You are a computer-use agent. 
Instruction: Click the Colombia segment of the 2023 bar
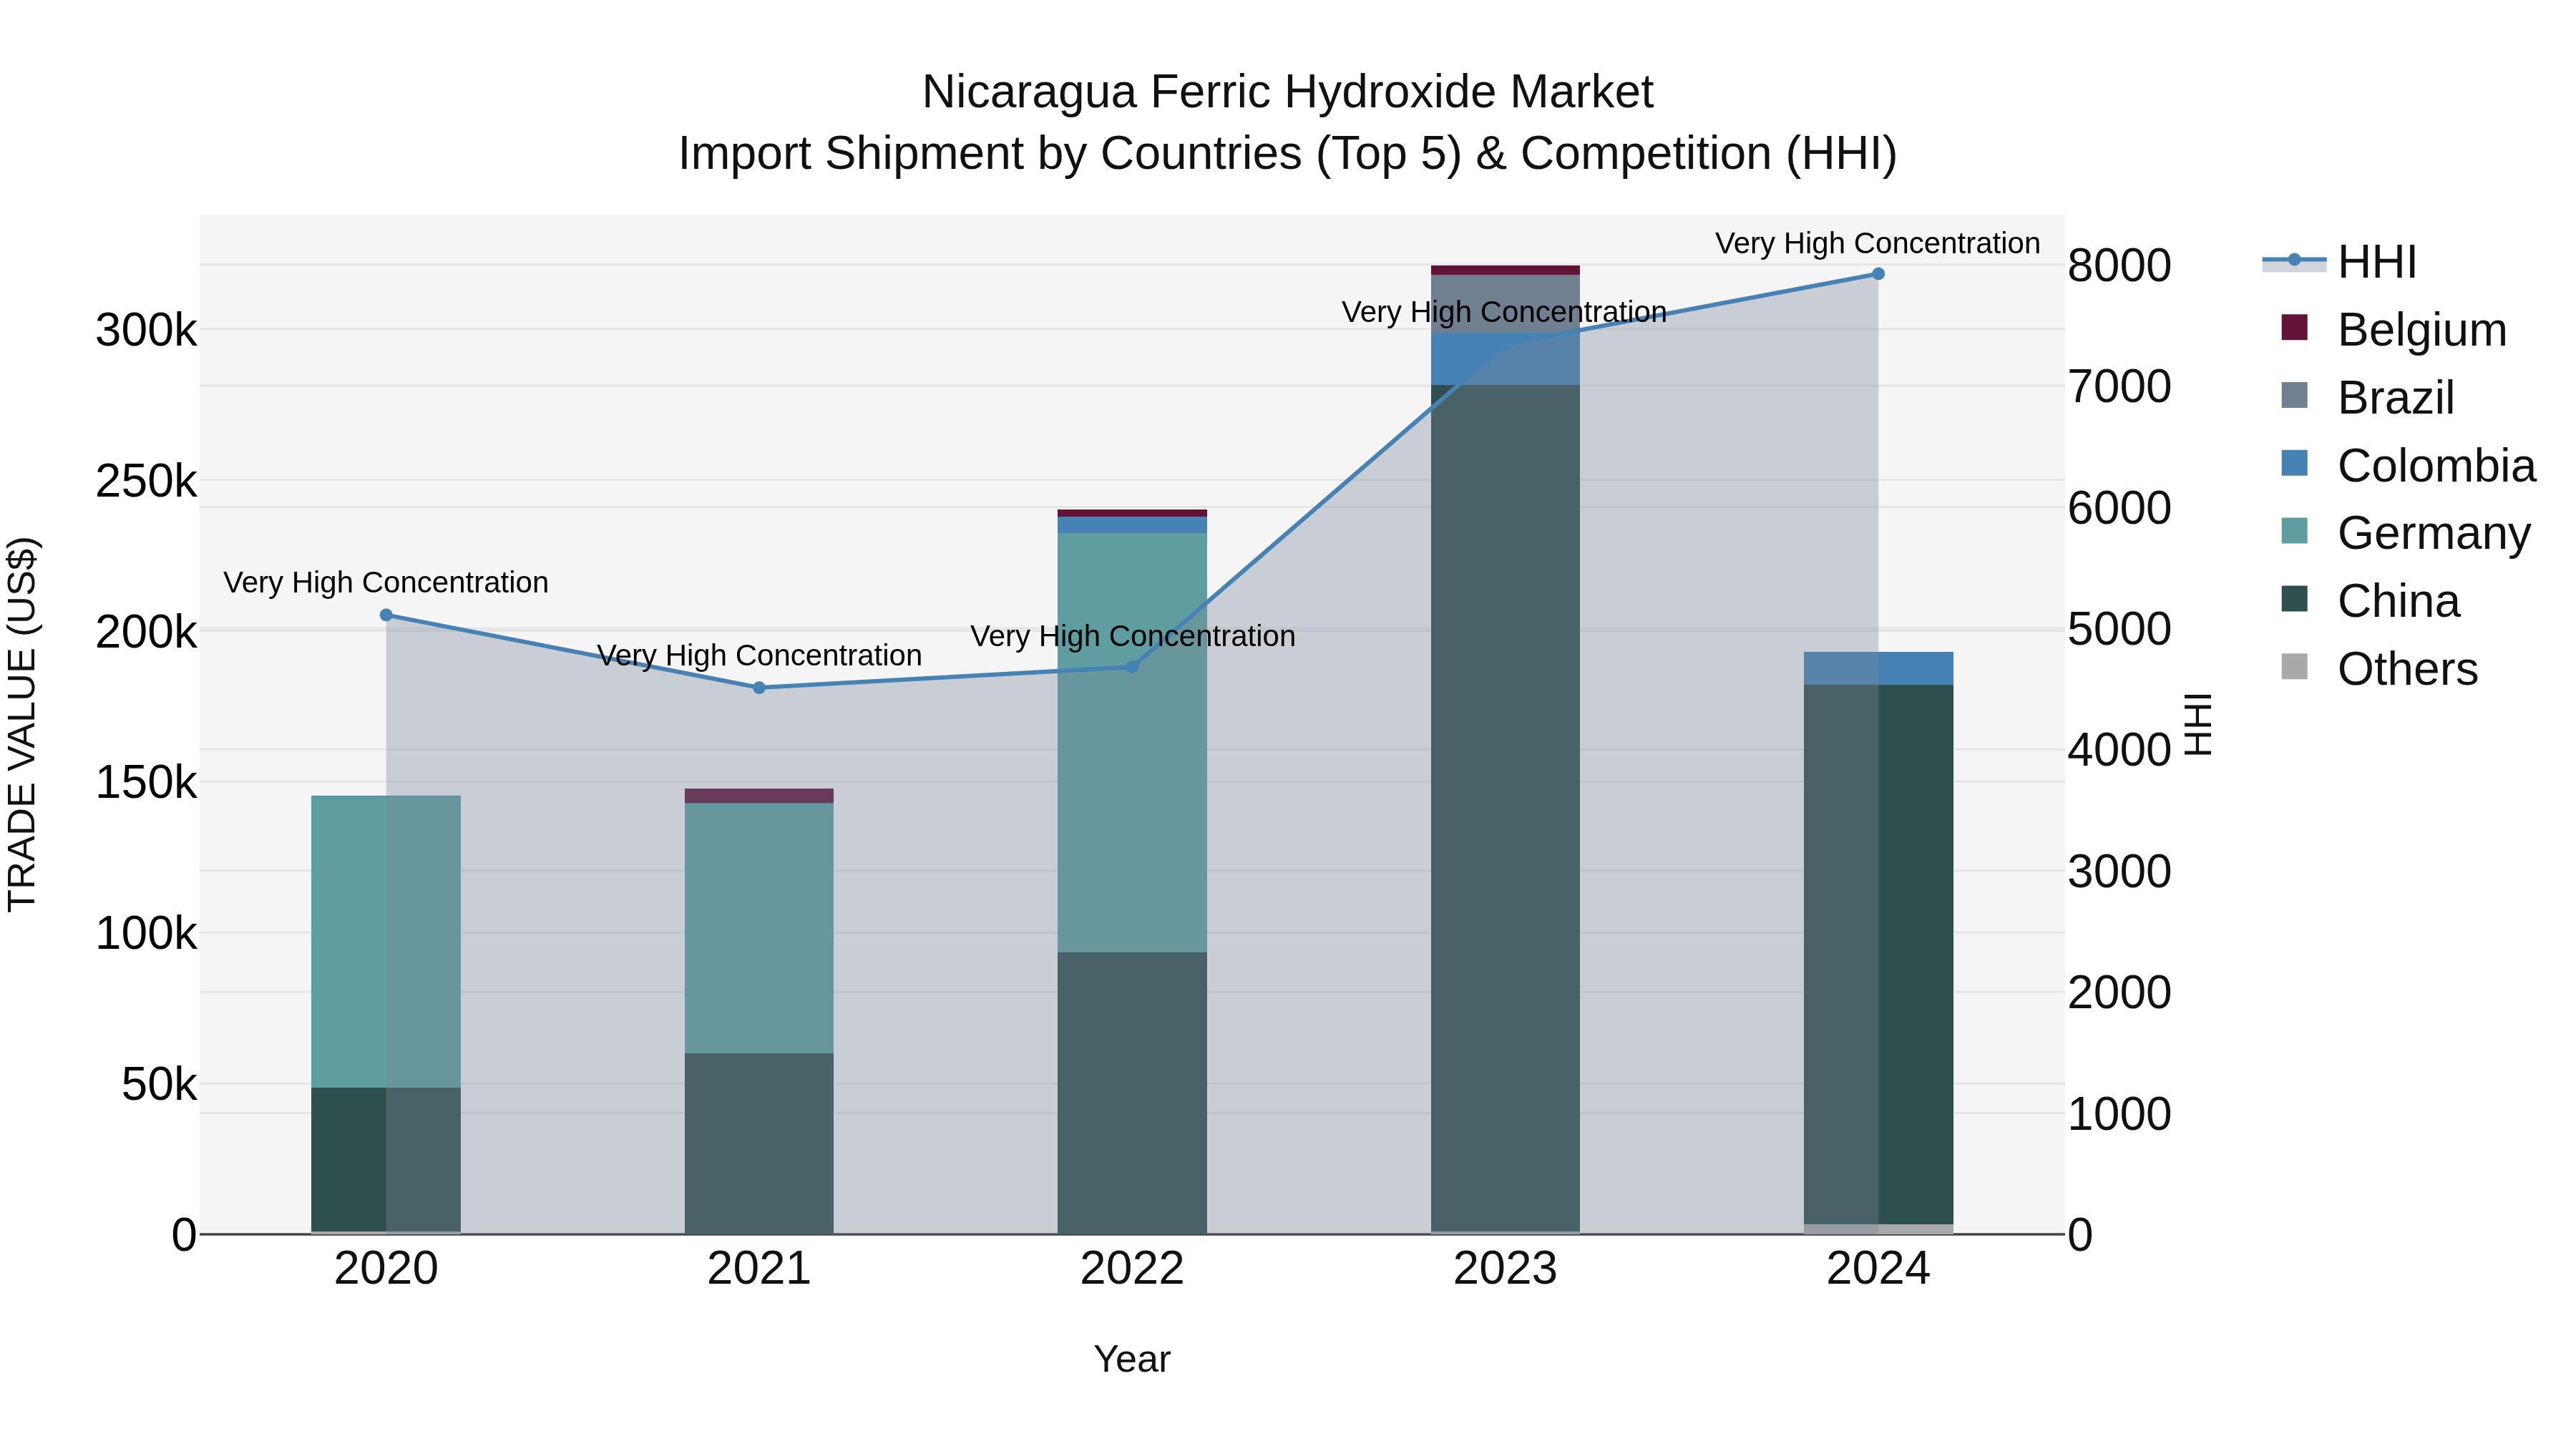click(1505, 359)
